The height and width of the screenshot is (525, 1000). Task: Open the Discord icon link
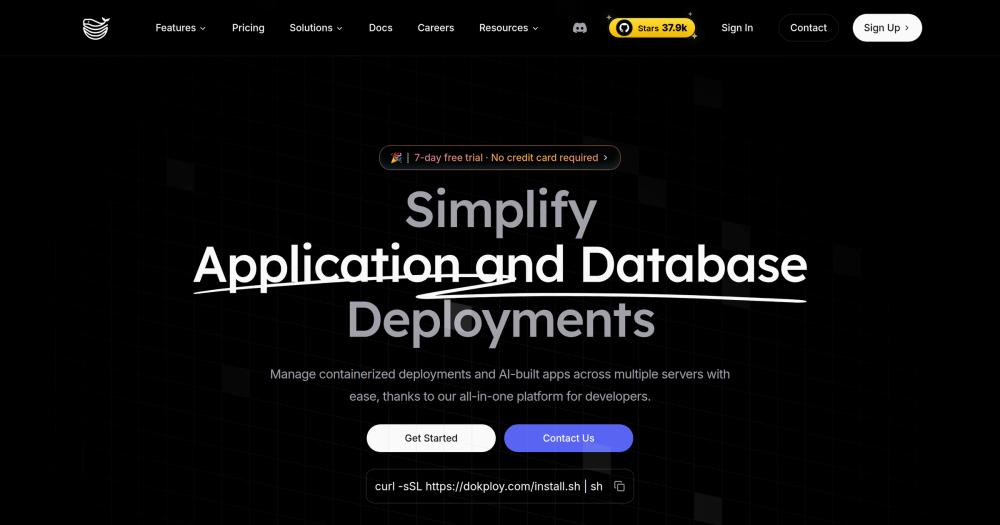coord(580,28)
